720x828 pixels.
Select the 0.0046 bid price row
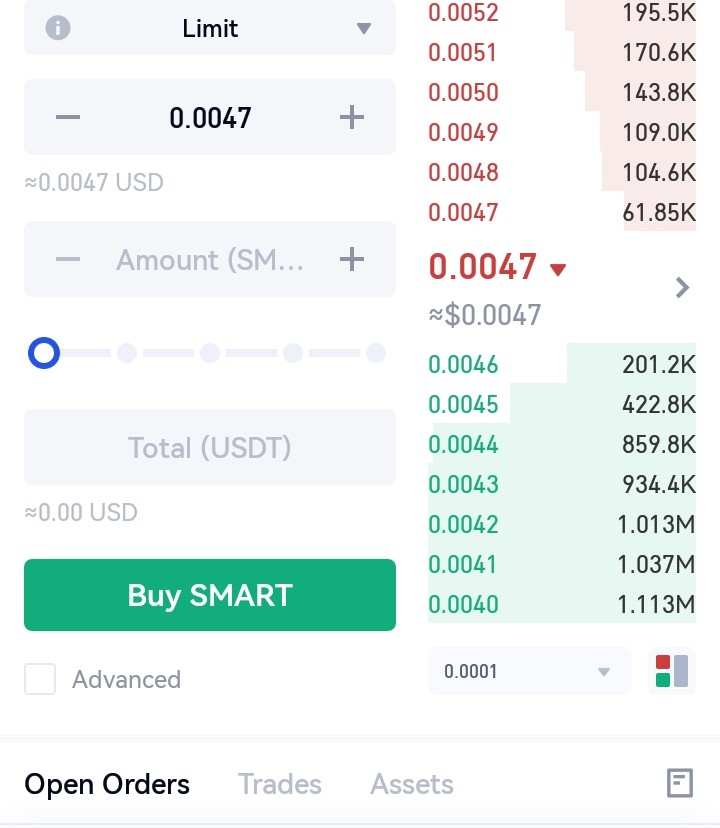pos(562,364)
